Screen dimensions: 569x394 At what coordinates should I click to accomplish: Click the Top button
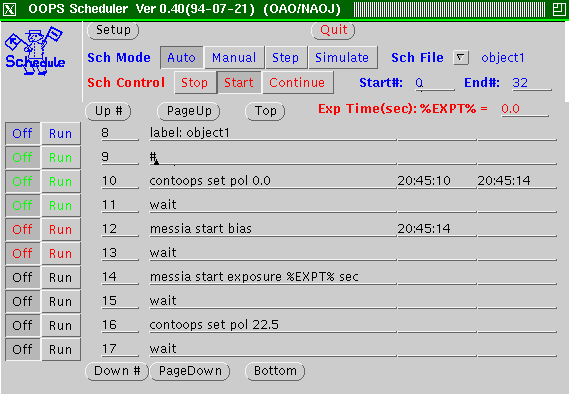click(265, 111)
